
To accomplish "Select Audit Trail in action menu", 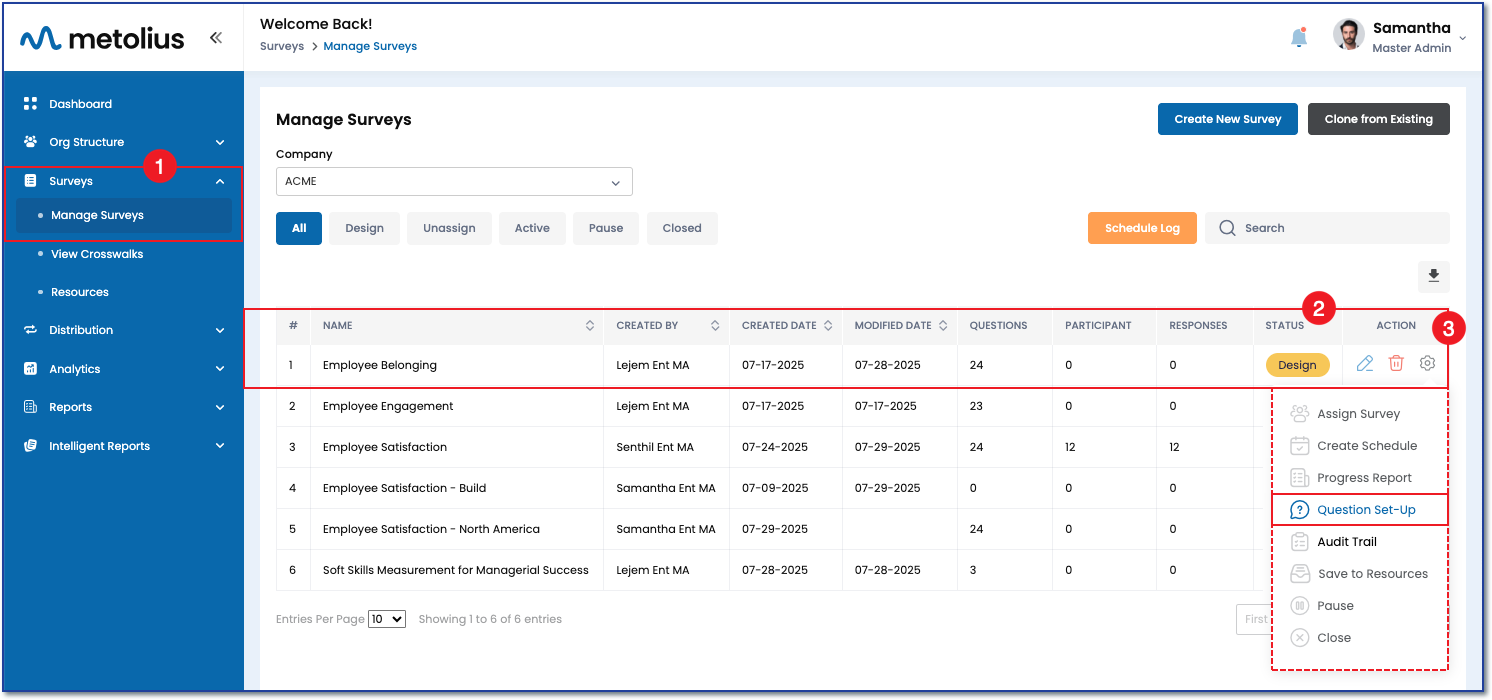I will [x=1346, y=542].
